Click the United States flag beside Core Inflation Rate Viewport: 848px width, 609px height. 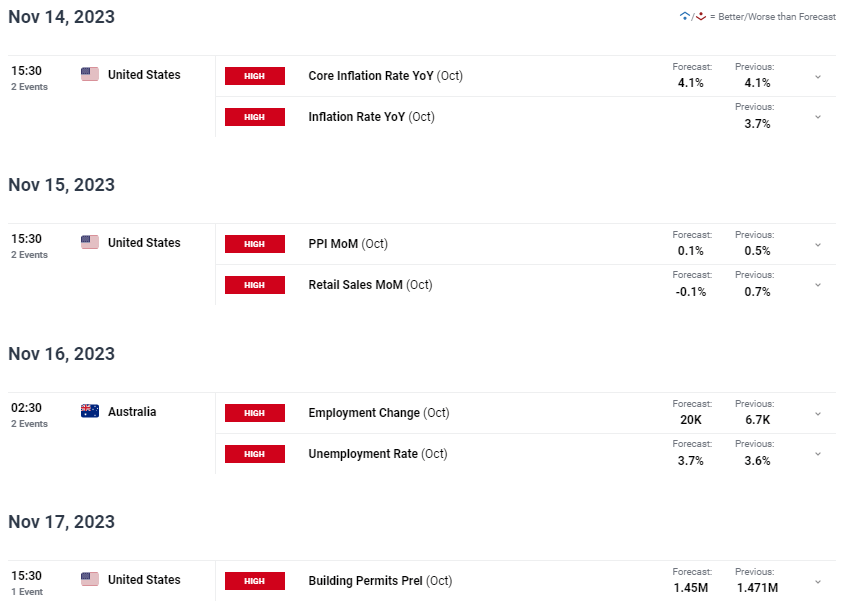90,74
